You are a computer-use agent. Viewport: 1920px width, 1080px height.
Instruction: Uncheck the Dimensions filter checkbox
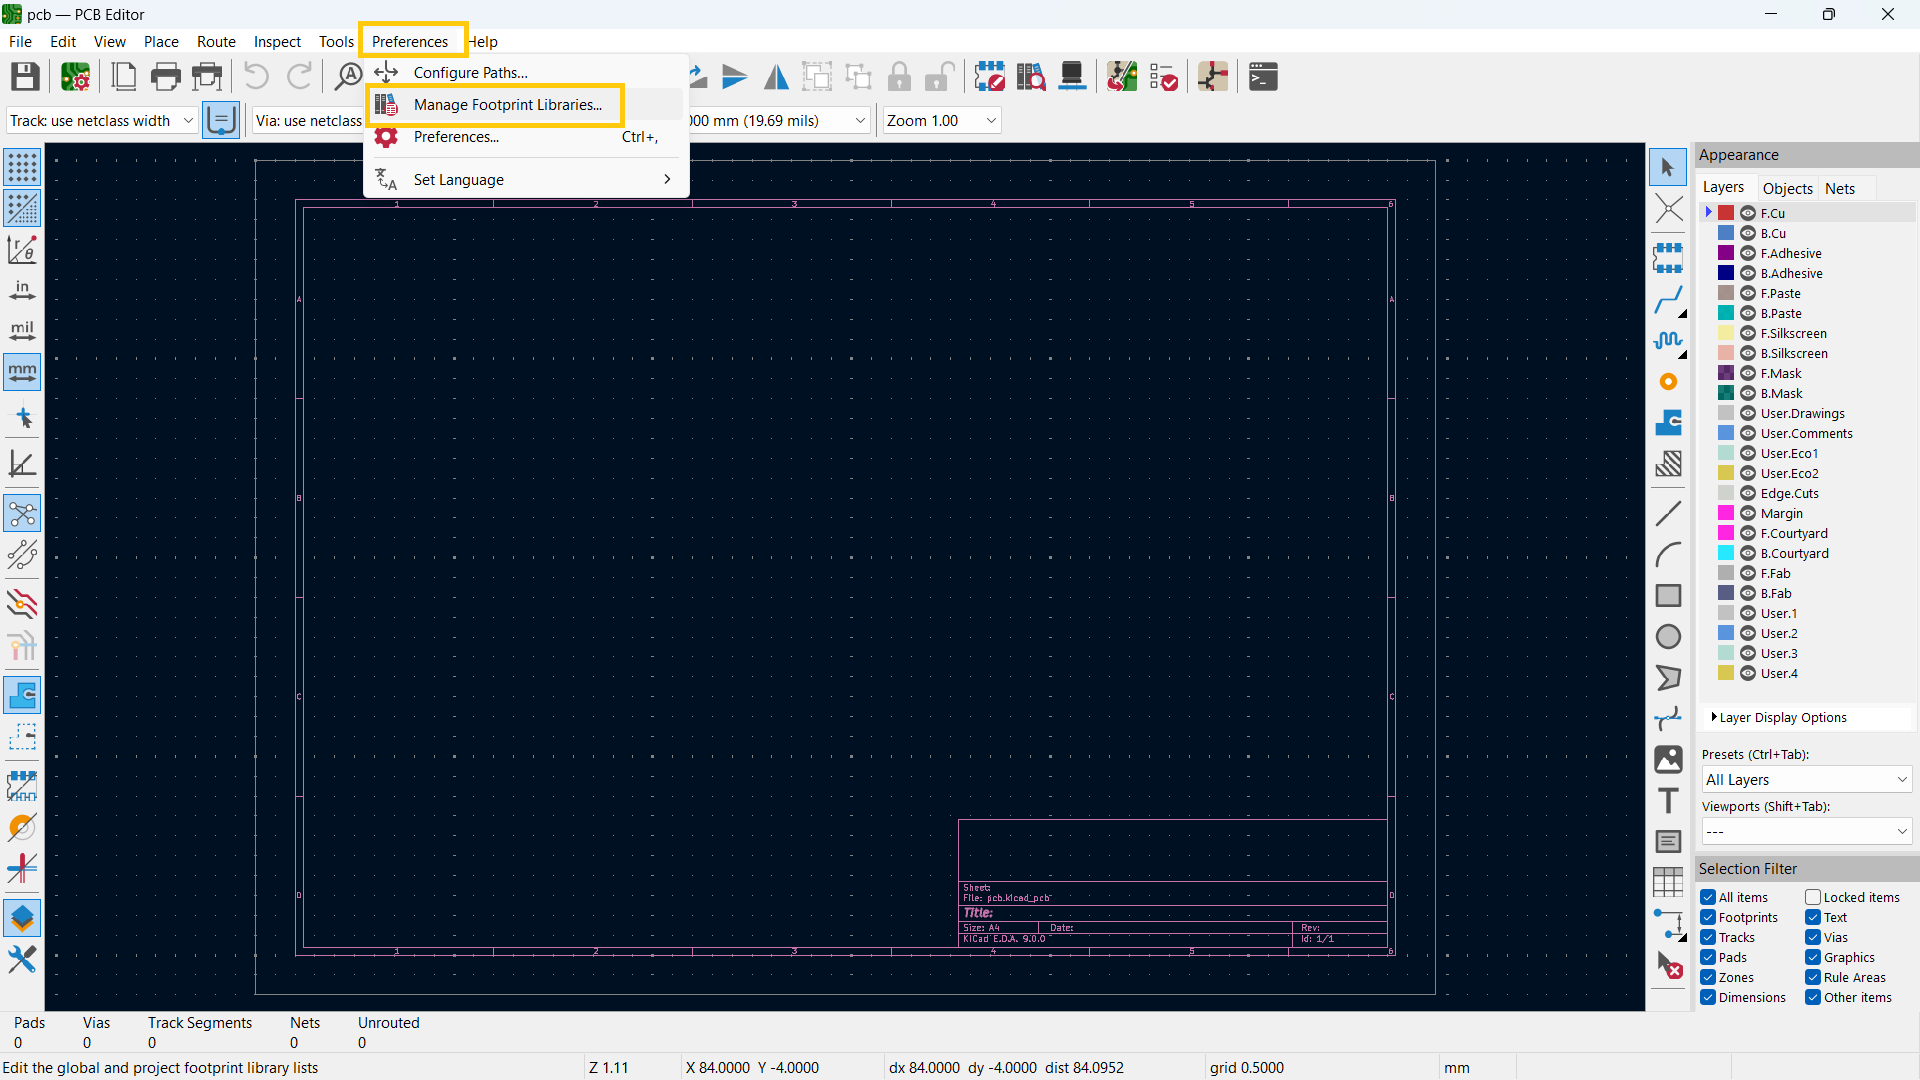click(x=1708, y=997)
